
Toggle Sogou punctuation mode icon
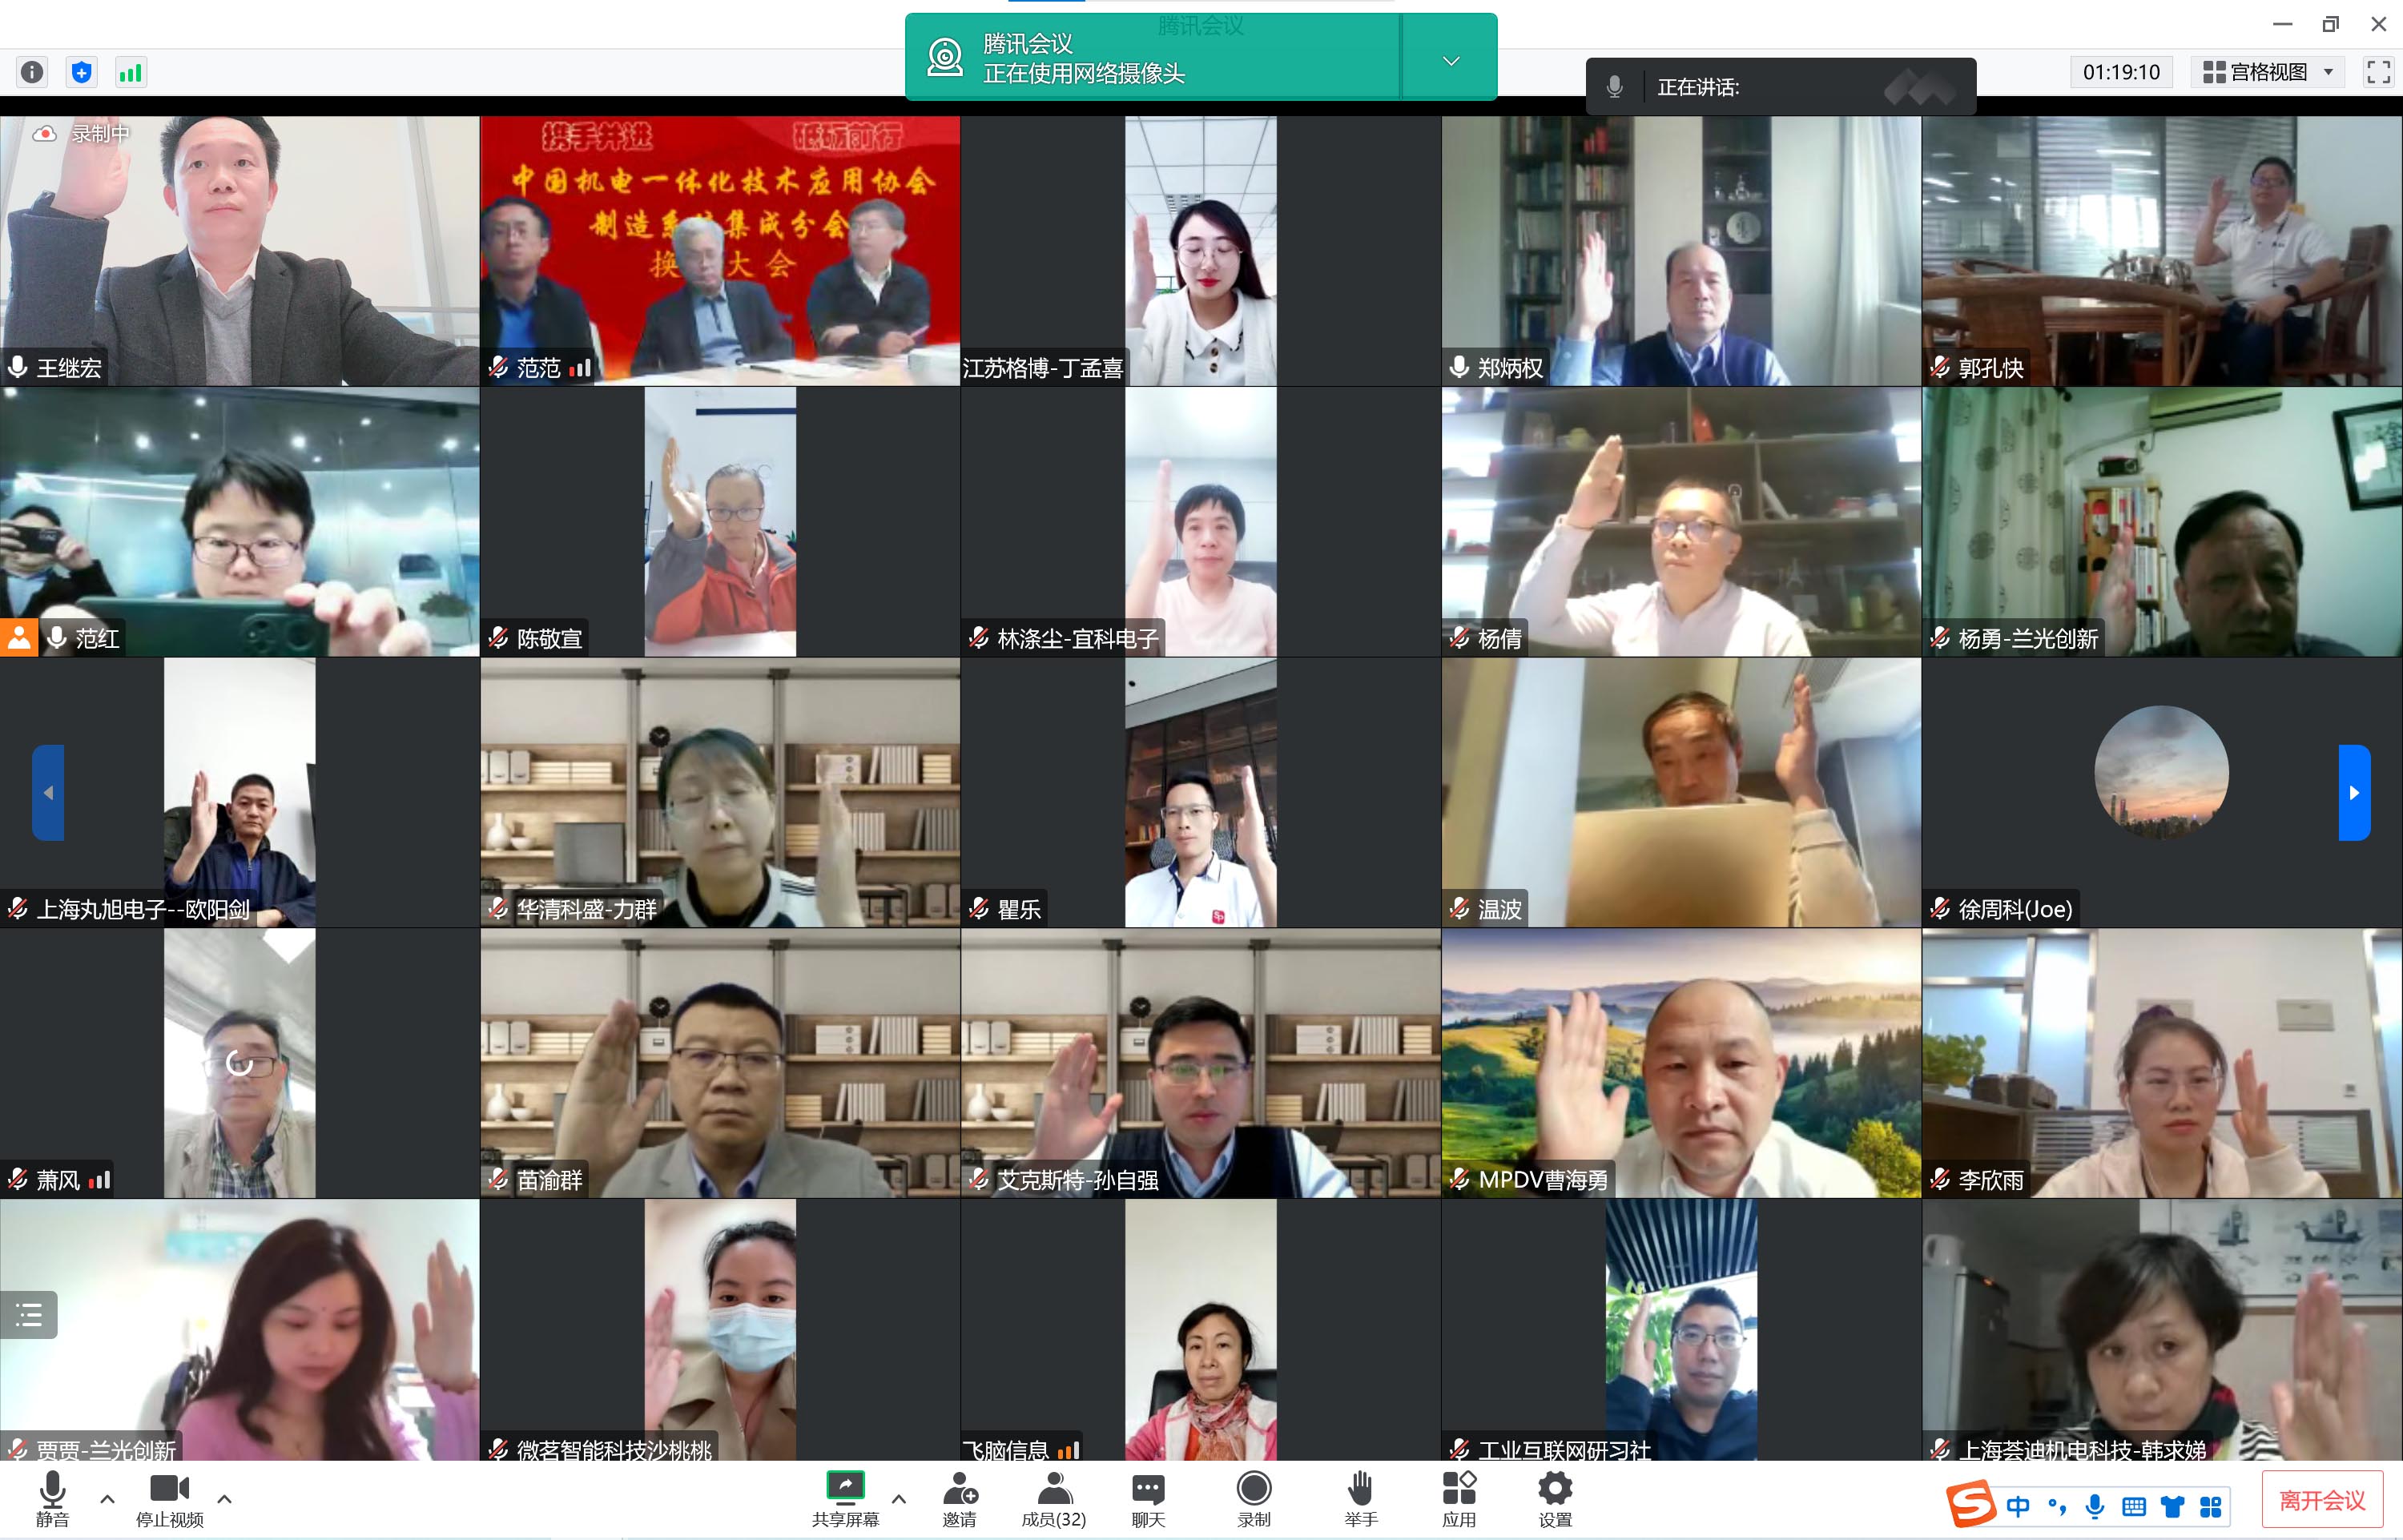click(2057, 1506)
